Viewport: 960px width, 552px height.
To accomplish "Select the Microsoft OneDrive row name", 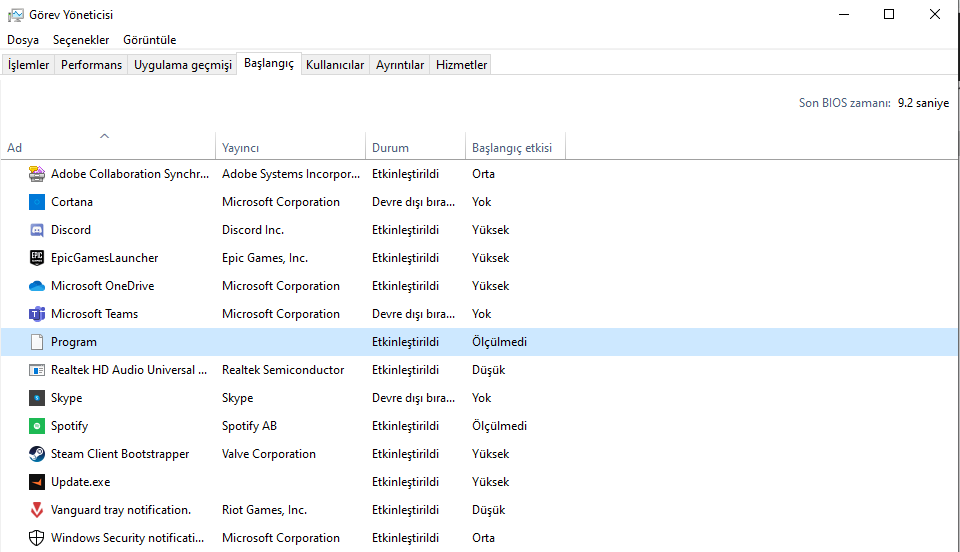I will click(102, 286).
